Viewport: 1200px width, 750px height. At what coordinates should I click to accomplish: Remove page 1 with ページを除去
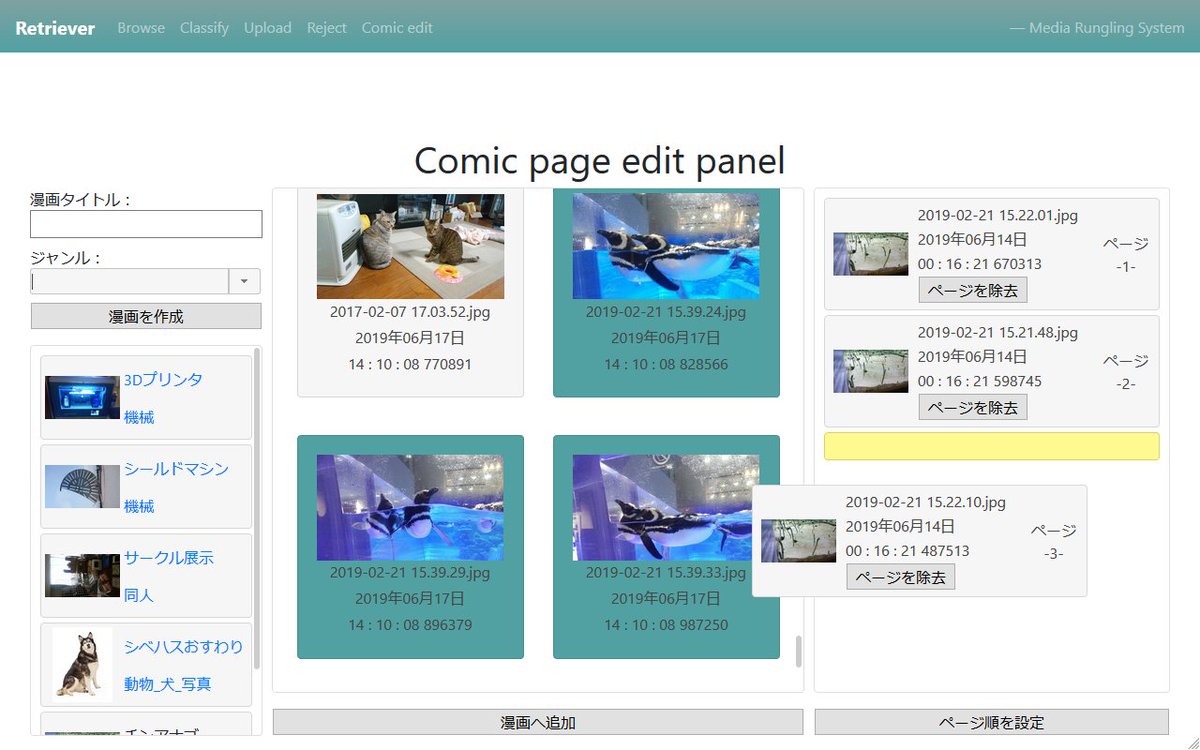pyautogui.click(x=973, y=290)
